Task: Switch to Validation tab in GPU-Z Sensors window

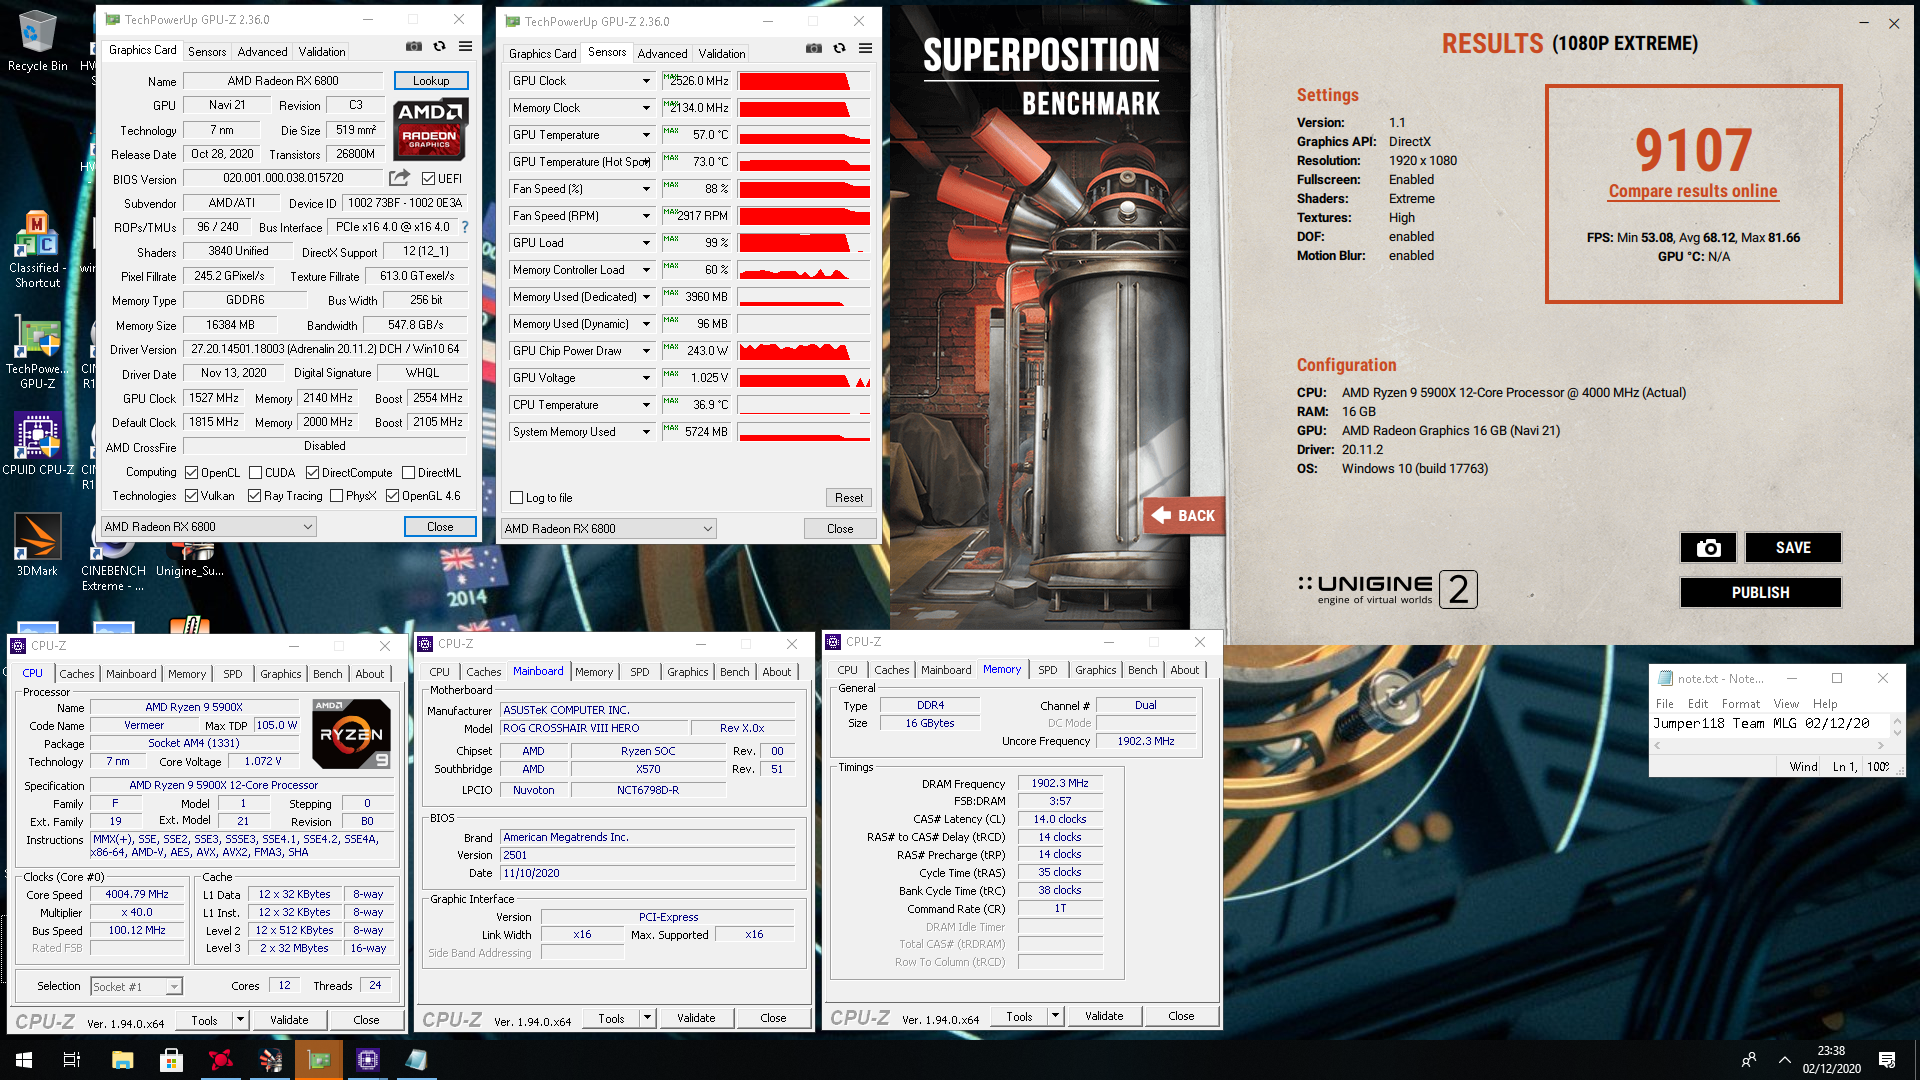Action: point(722,54)
